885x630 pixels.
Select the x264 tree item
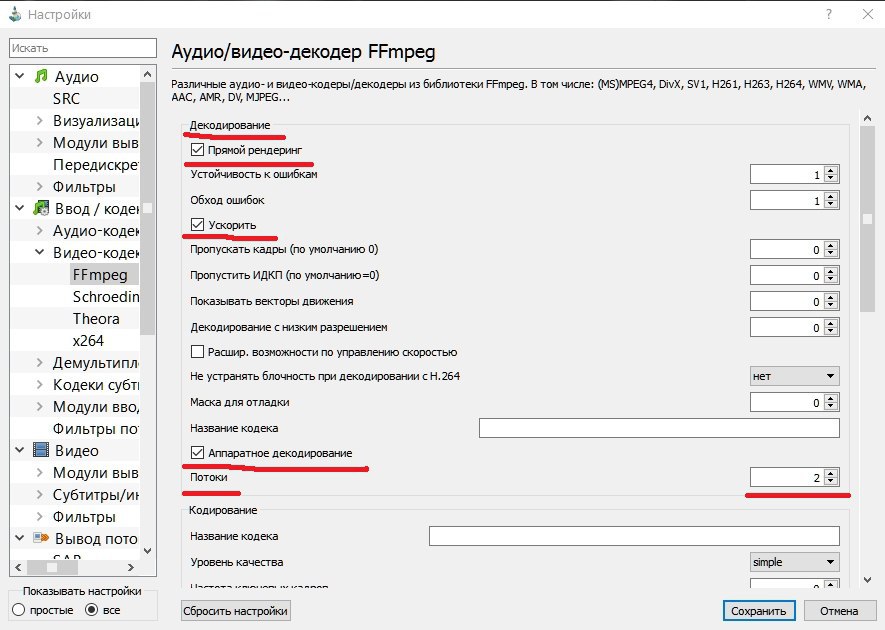(x=88, y=340)
